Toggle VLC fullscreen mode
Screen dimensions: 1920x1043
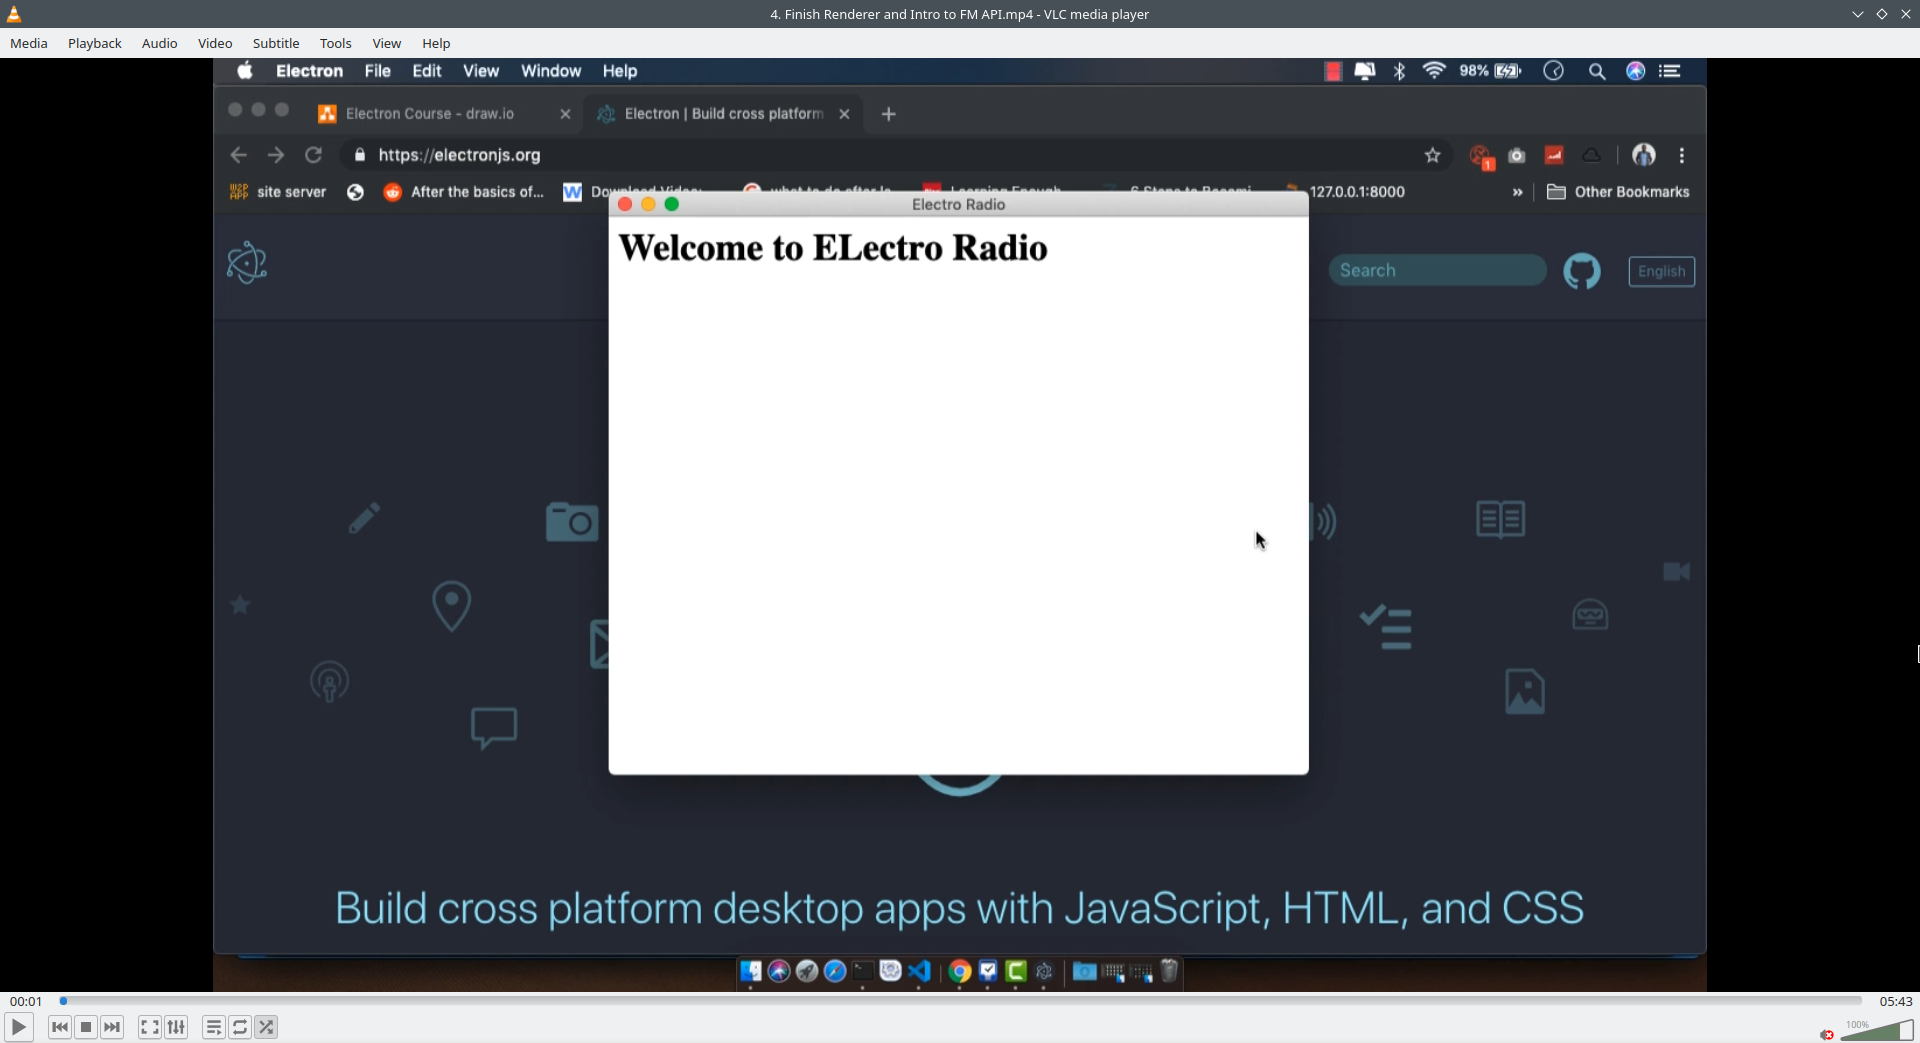click(149, 1027)
